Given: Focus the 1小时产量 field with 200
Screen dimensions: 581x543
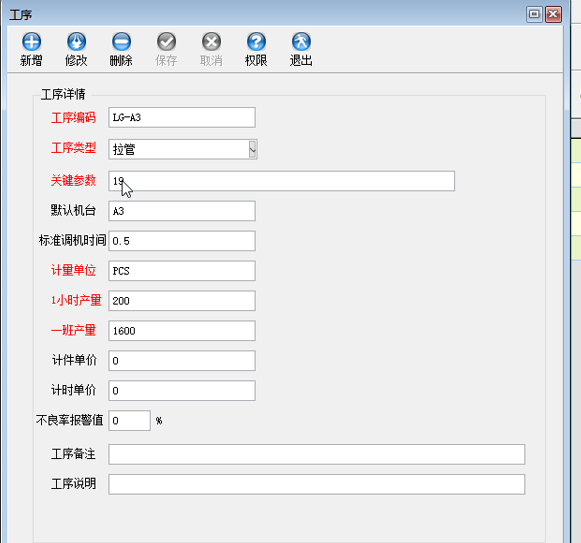Looking at the screenshot, I should coord(182,301).
